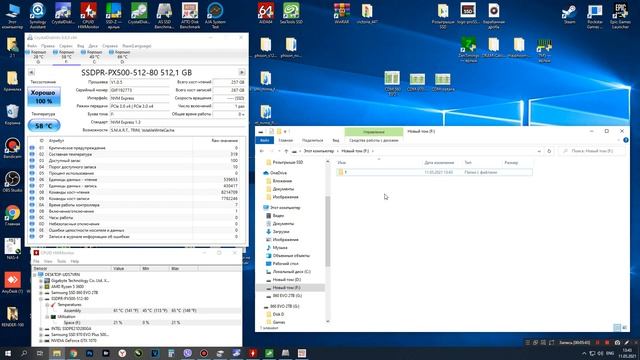Open Yandex Browser from the taskbar

tap(122, 353)
